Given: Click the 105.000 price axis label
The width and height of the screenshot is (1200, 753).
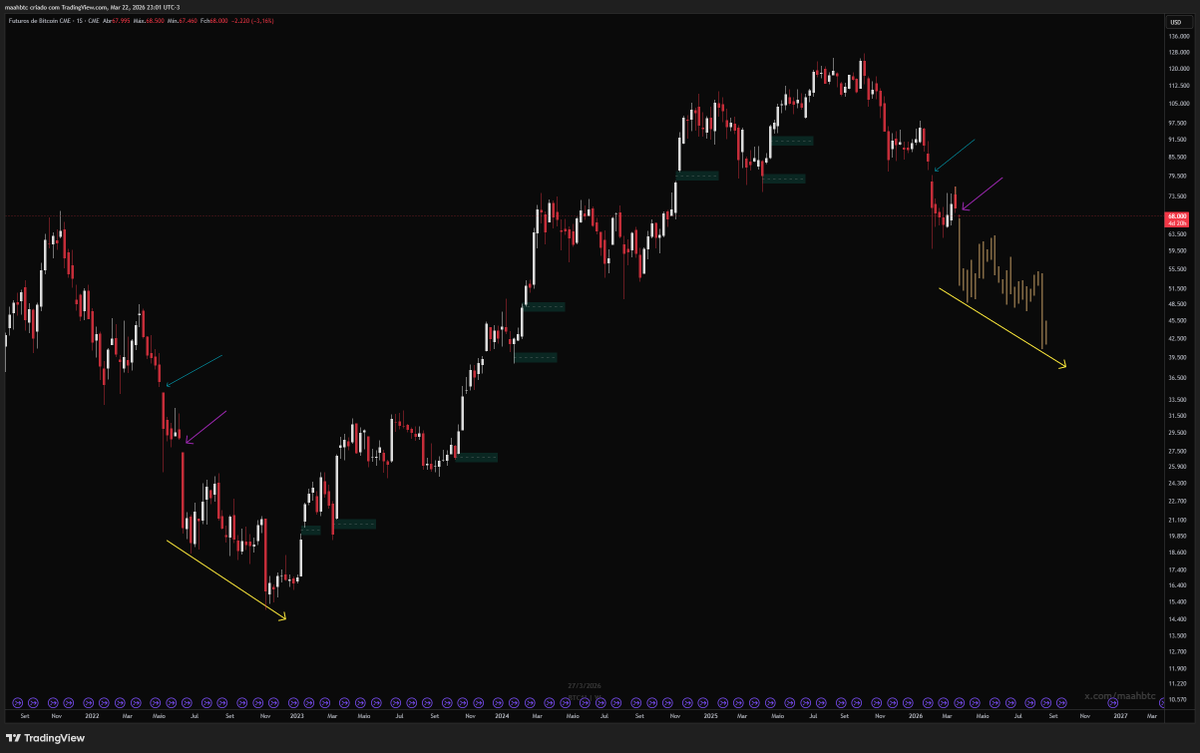Looking at the screenshot, I should click(1177, 104).
